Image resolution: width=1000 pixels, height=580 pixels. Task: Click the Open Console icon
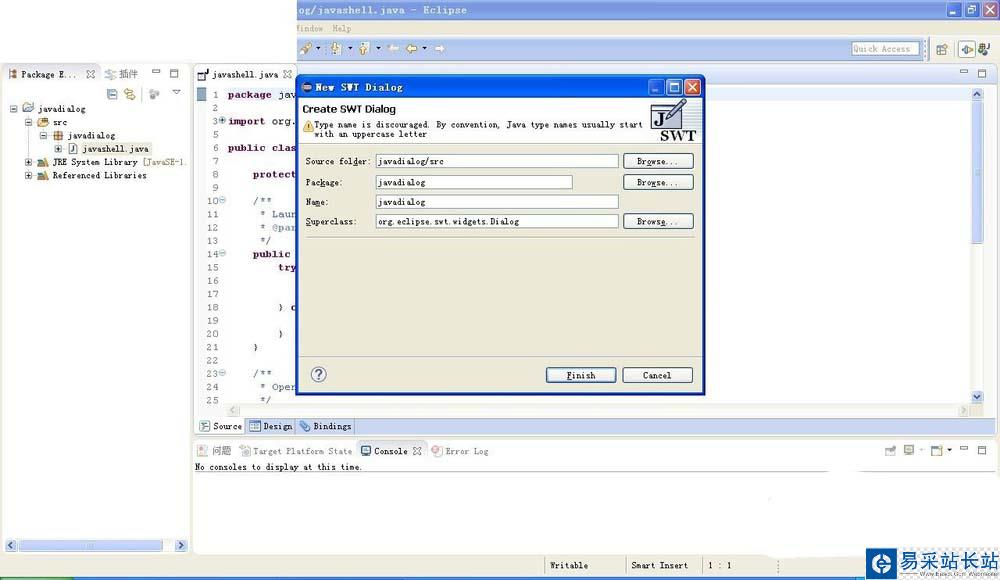[x=936, y=450]
